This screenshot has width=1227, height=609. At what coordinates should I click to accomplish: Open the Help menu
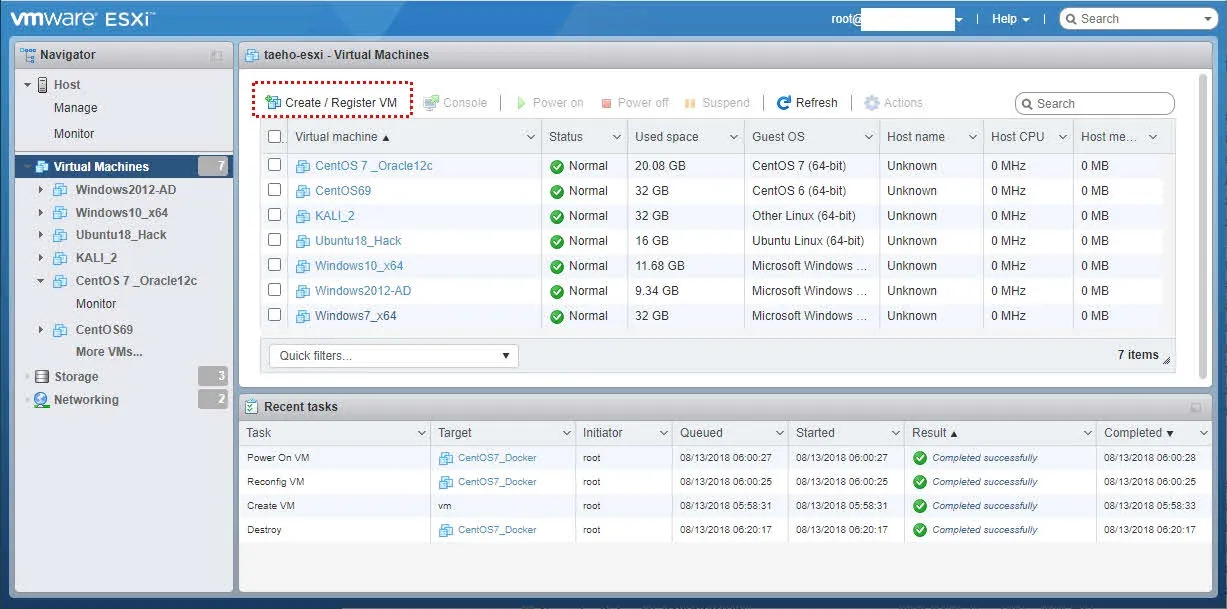[1010, 19]
